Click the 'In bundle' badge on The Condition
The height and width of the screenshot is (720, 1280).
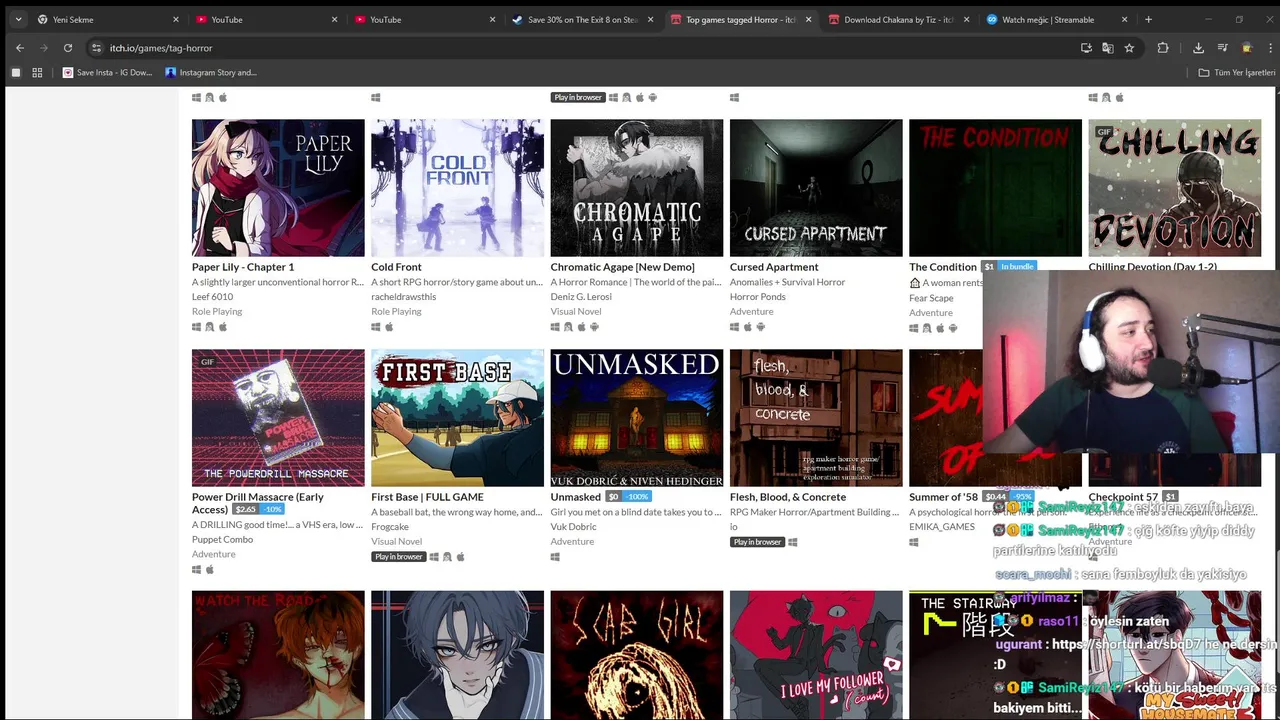click(x=1017, y=267)
